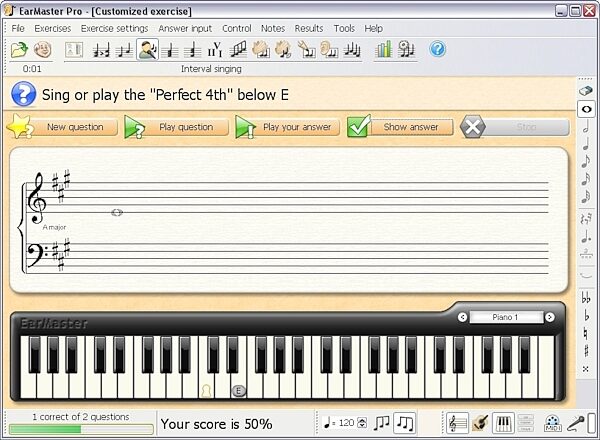Open the File menu
This screenshot has height=440, width=600.
pos(18,29)
